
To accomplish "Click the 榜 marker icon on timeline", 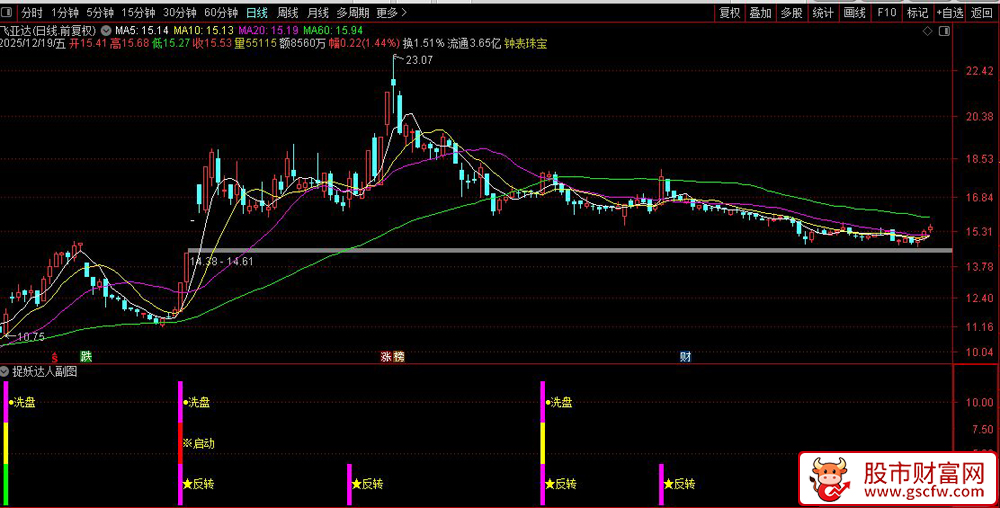I will (x=399, y=356).
